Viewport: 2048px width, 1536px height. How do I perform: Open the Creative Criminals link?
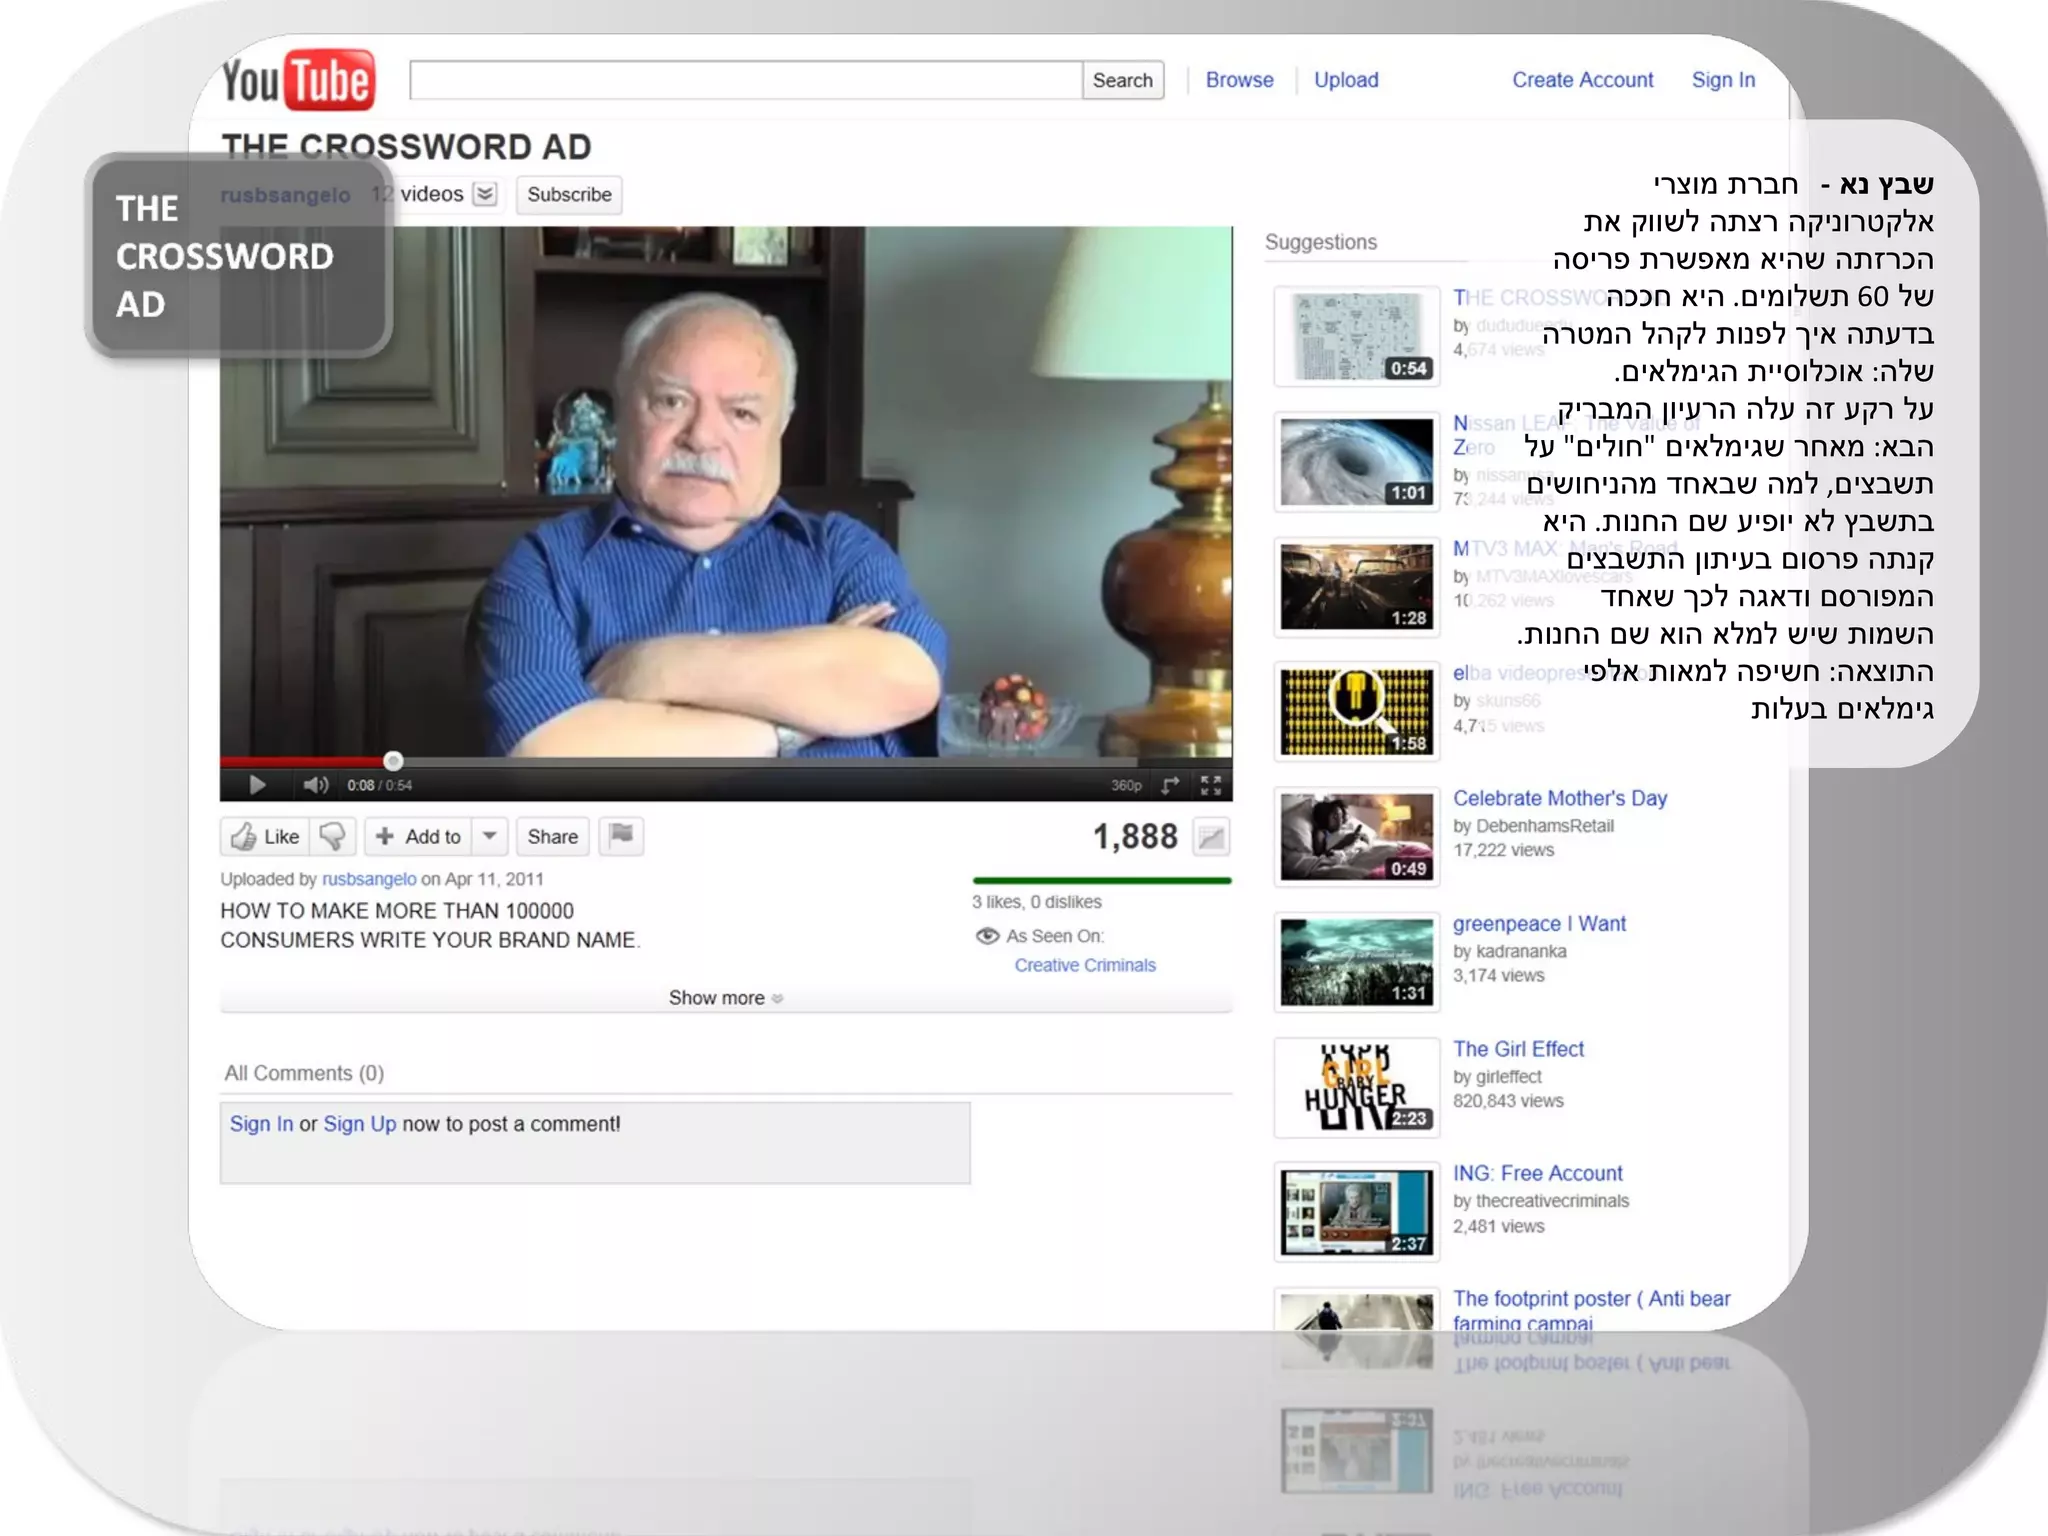[x=1085, y=965]
